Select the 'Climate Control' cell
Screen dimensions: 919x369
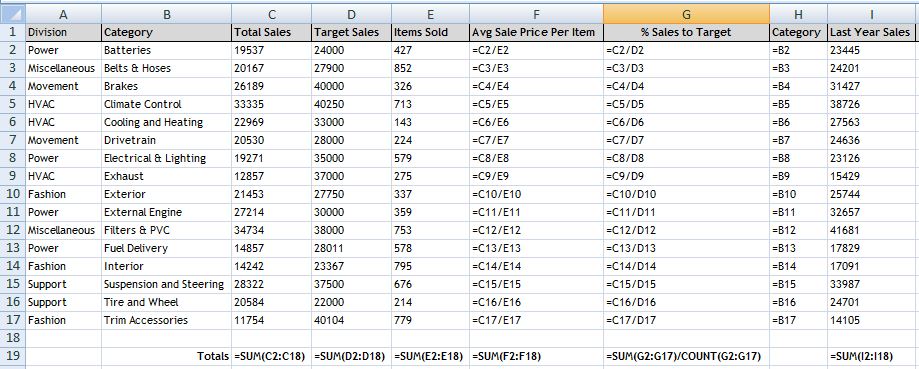(166, 104)
